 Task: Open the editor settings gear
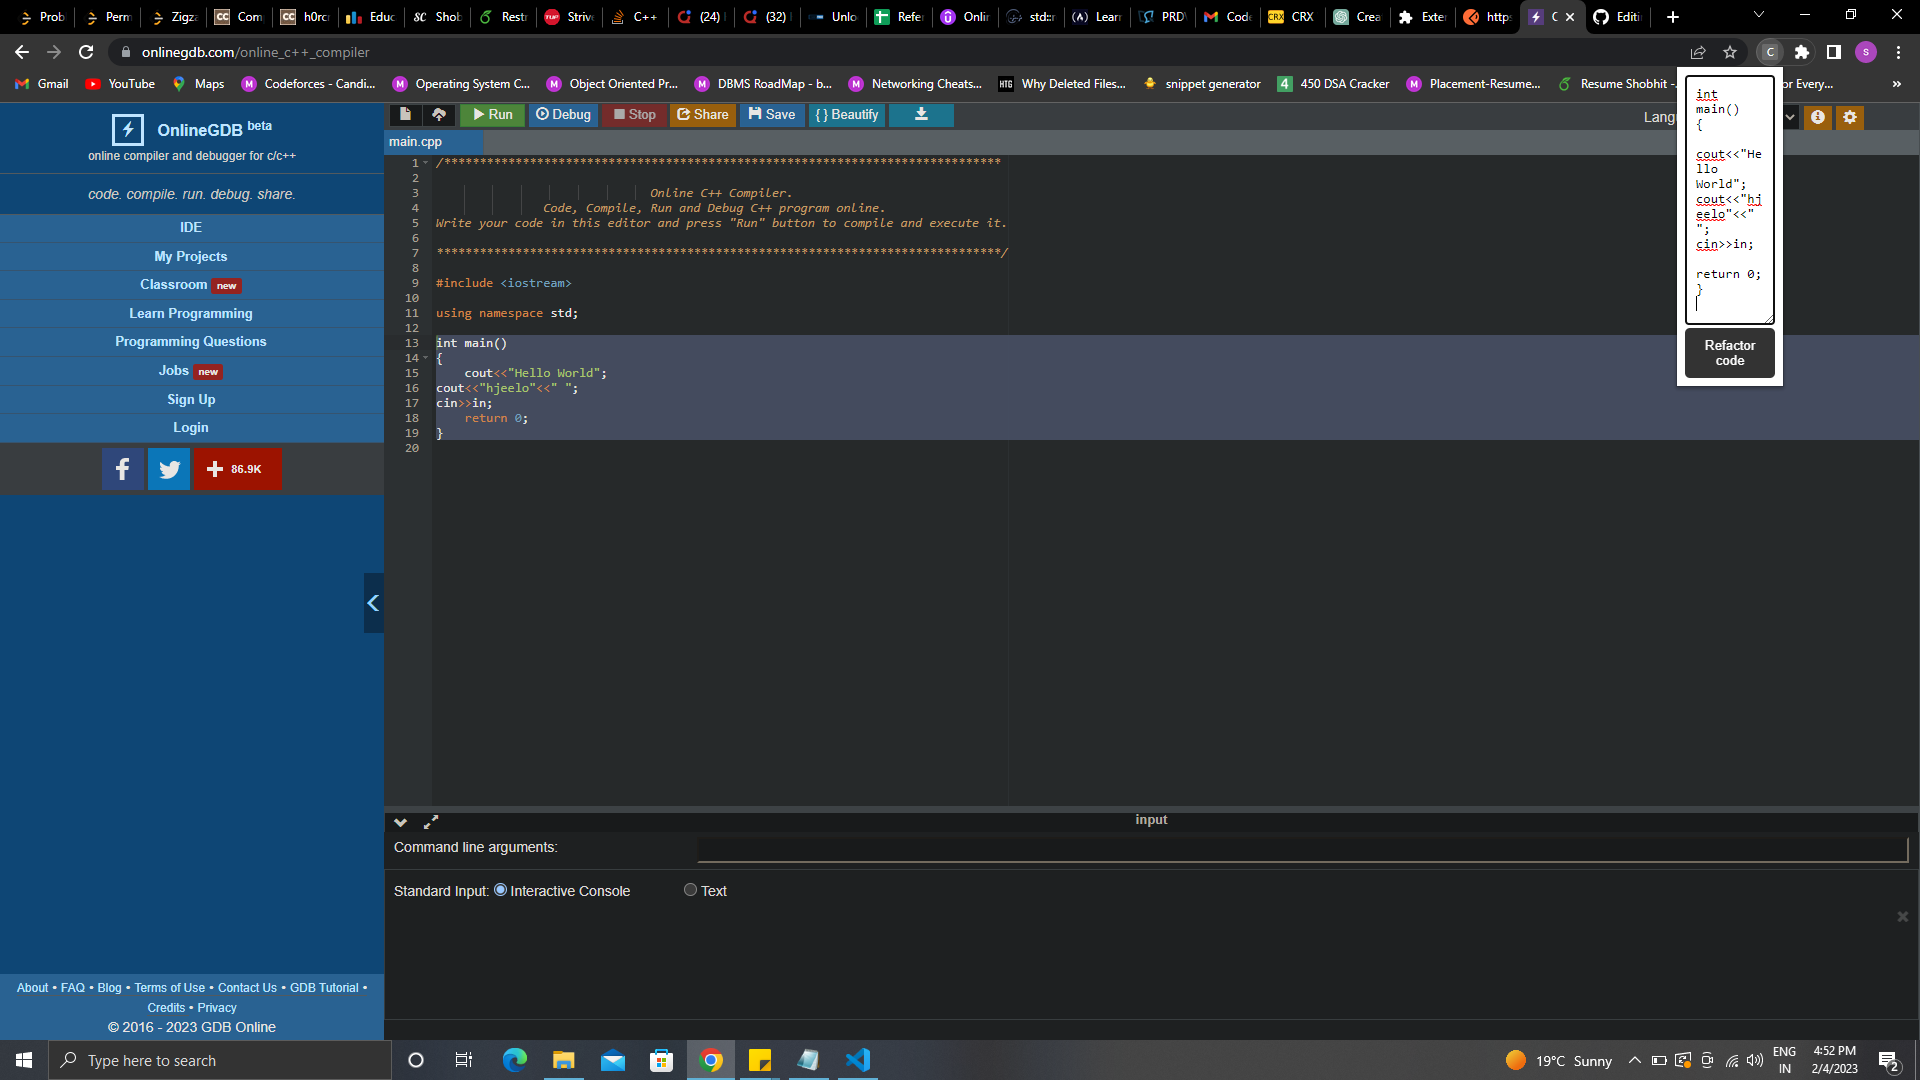click(x=1849, y=117)
